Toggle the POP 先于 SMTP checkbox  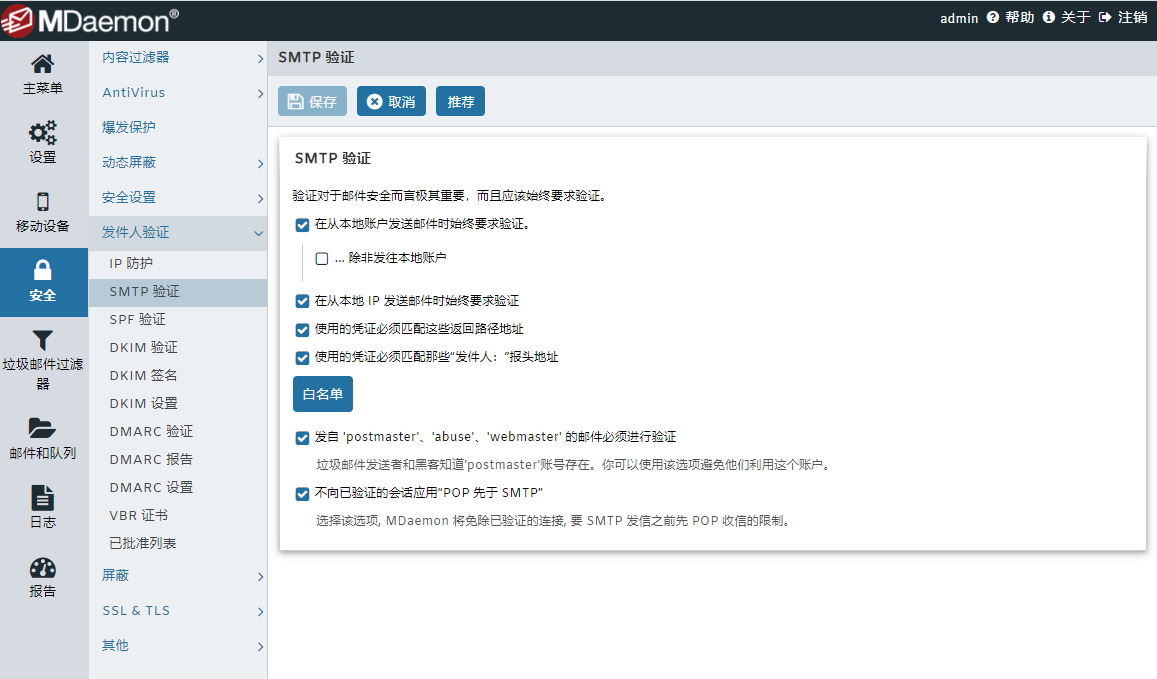(x=302, y=494)
